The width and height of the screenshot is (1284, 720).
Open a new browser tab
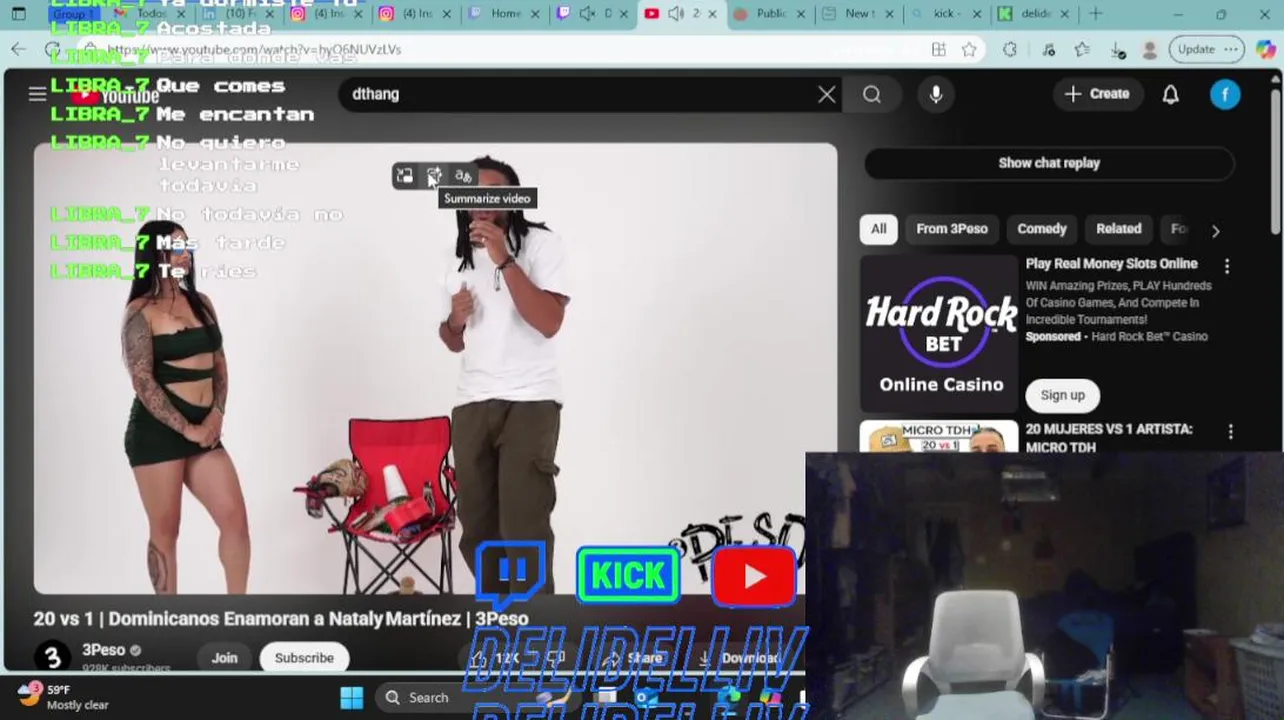coord(1095,14)
